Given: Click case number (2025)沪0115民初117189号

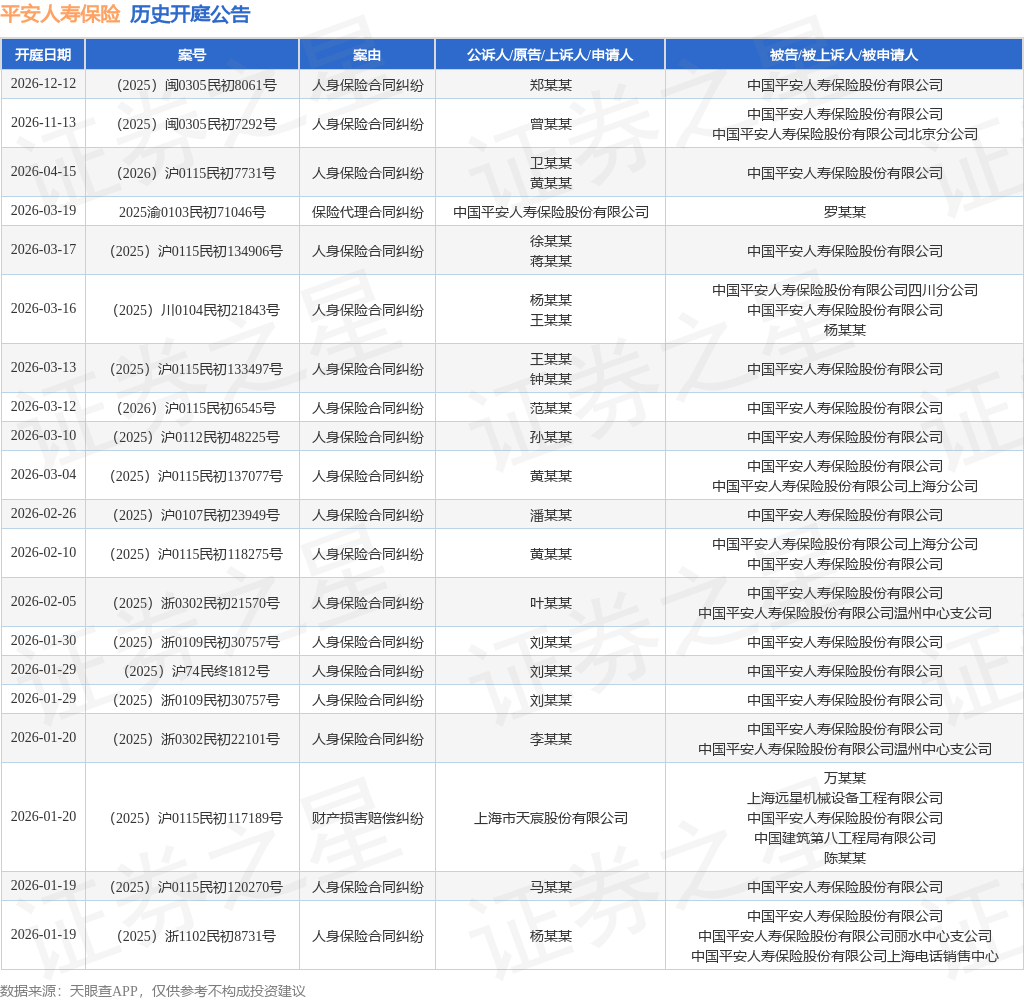Looking at the screenshot, I should coord(197,818).
